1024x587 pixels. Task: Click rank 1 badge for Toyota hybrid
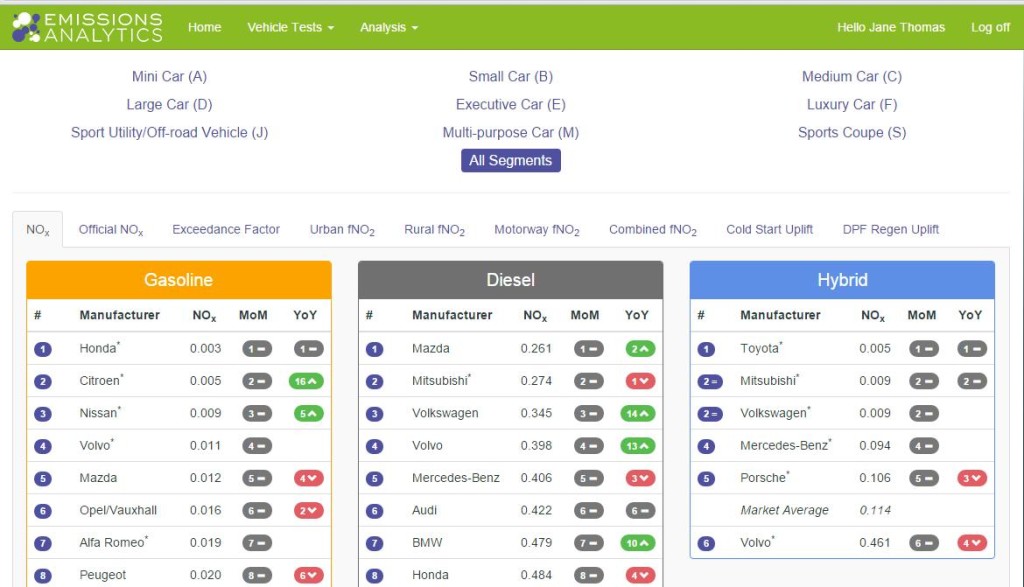pyautogui.click(x=706, y=349)
